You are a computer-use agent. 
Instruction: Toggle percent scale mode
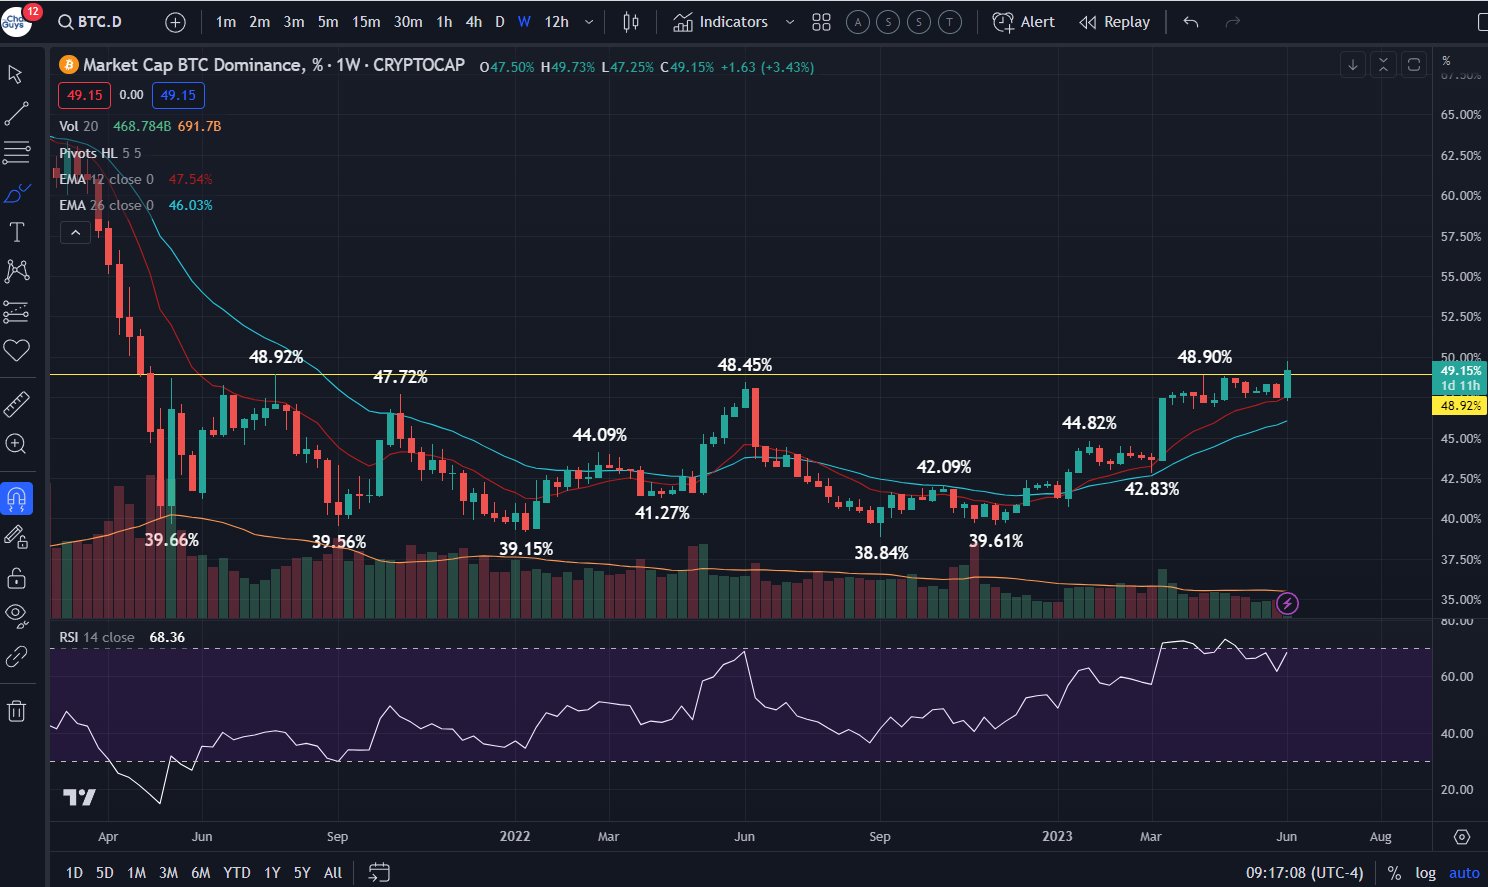[x=1394, y=873]
